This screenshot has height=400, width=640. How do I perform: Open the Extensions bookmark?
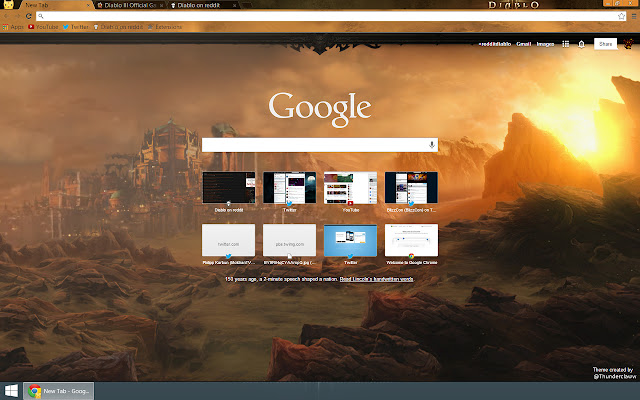click(164, 27)
